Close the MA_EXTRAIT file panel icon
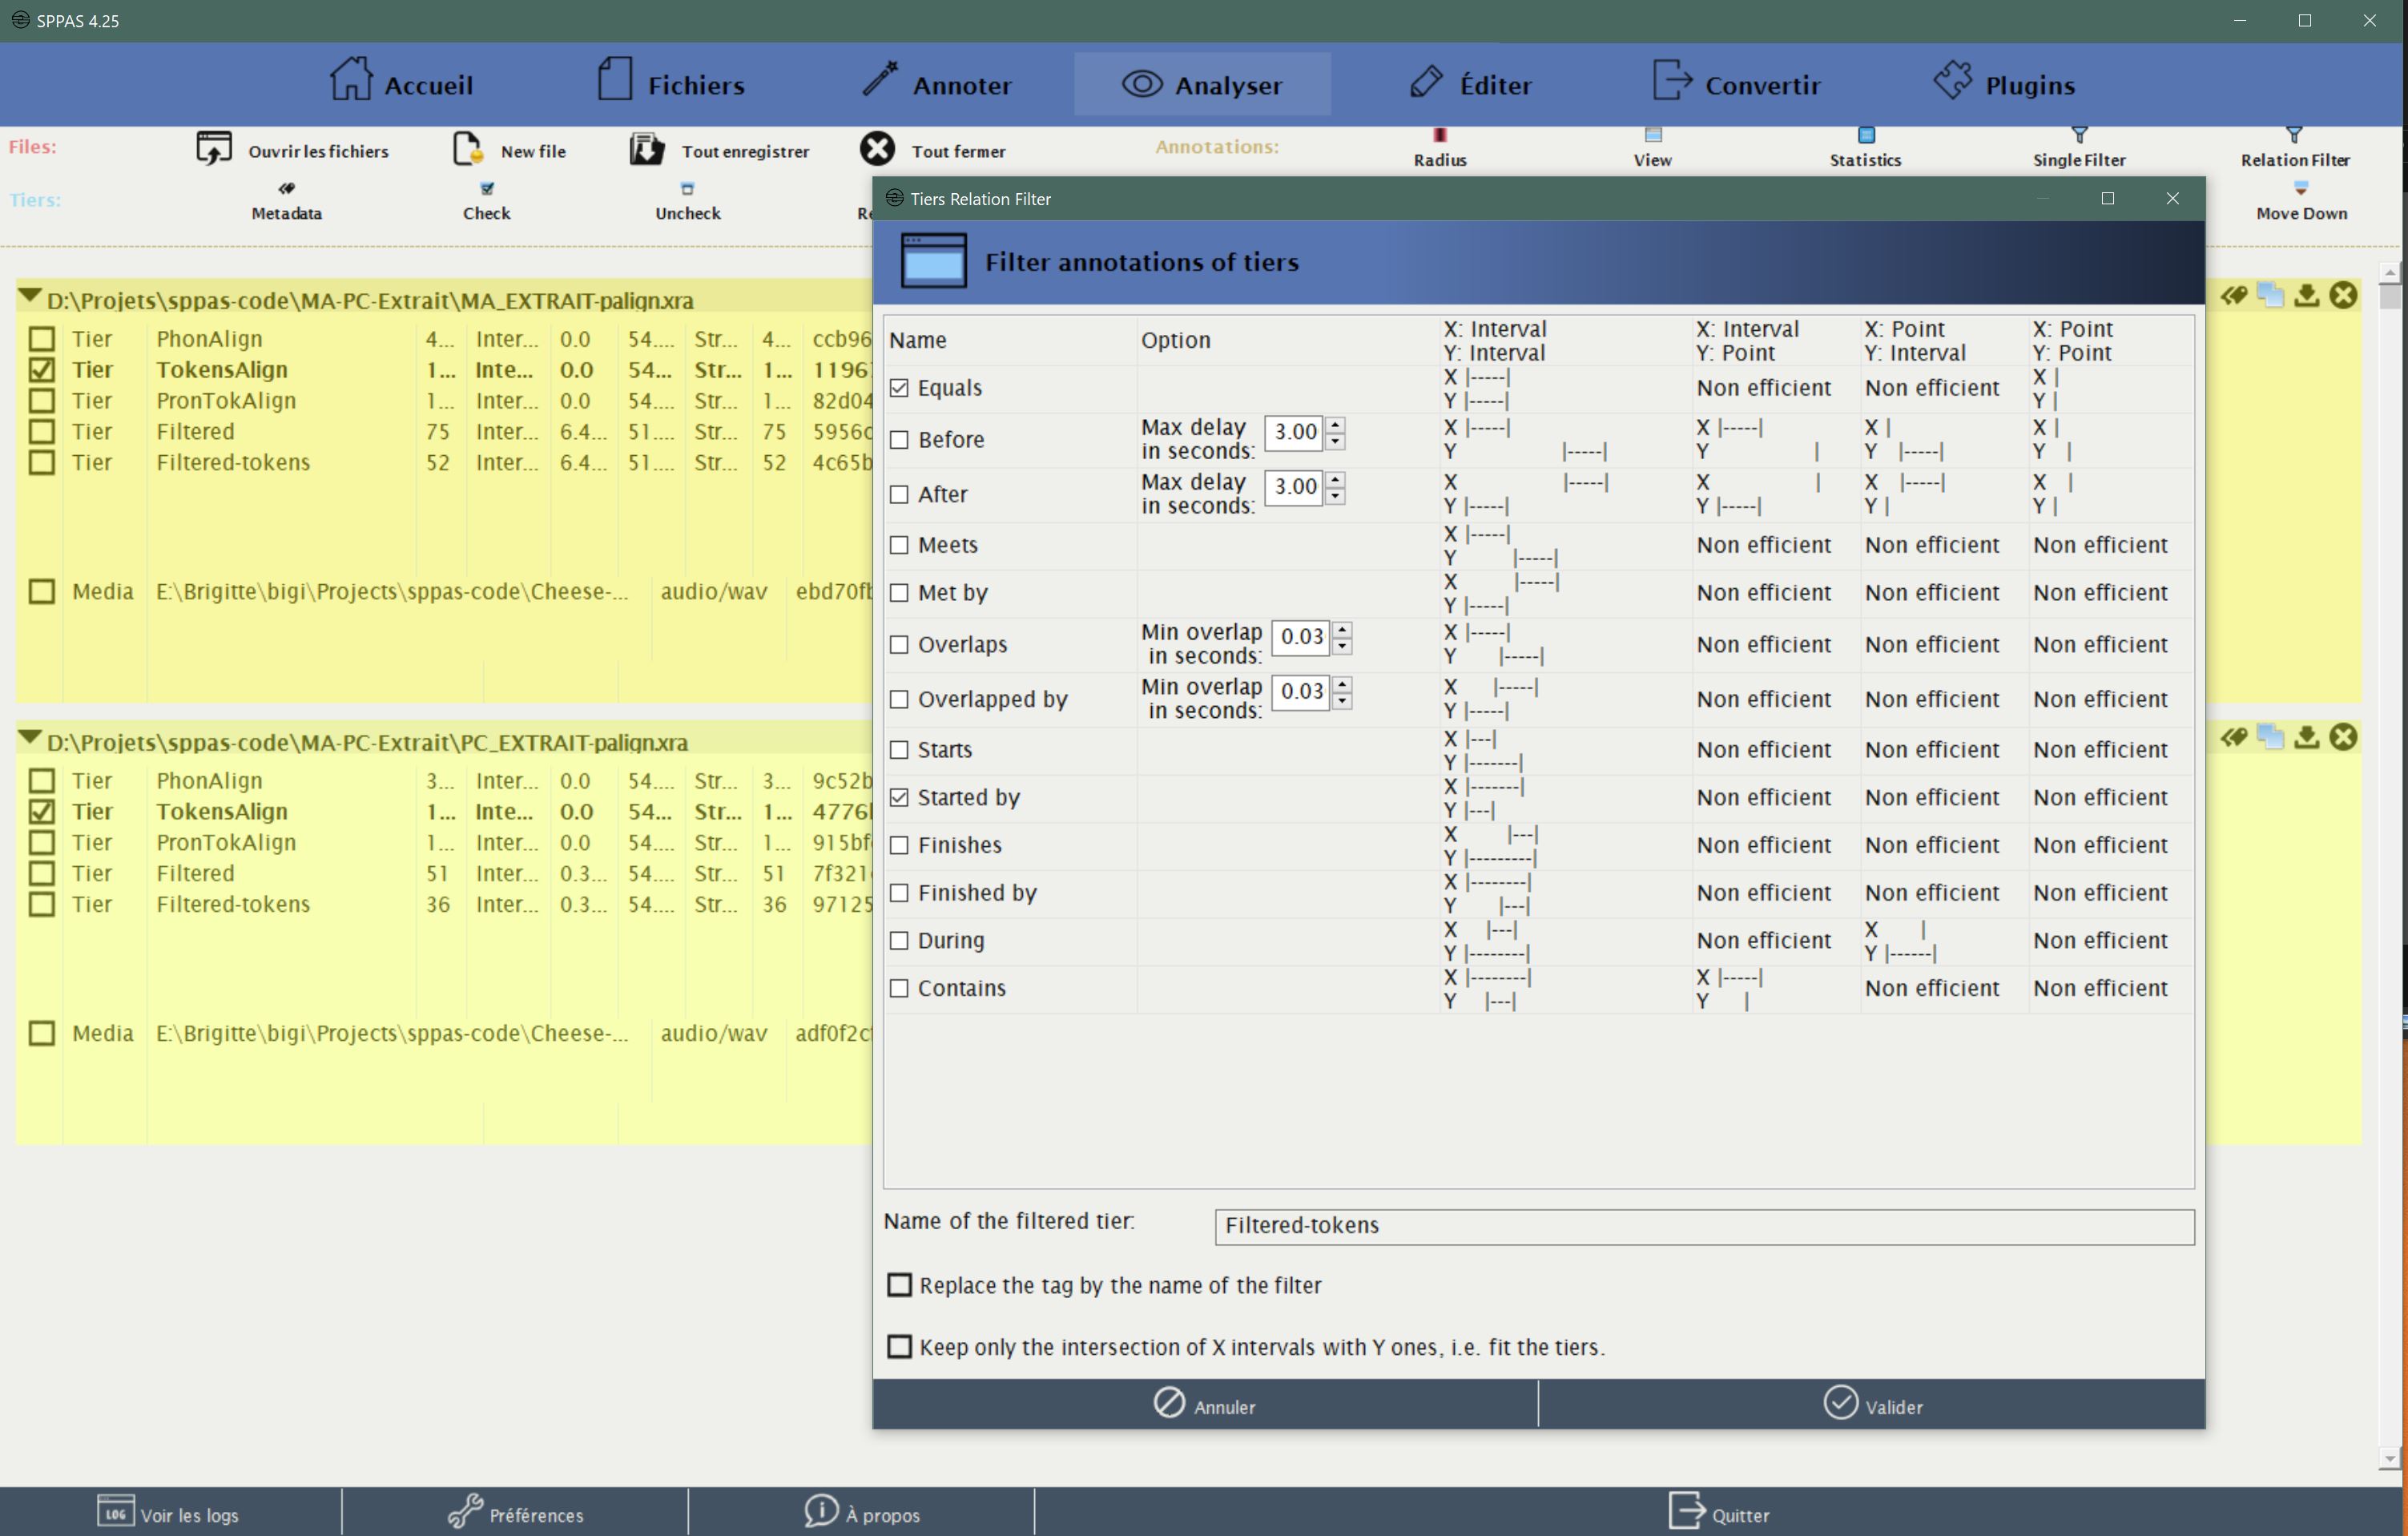Screen dimensions: 2408x1536 2343,295
